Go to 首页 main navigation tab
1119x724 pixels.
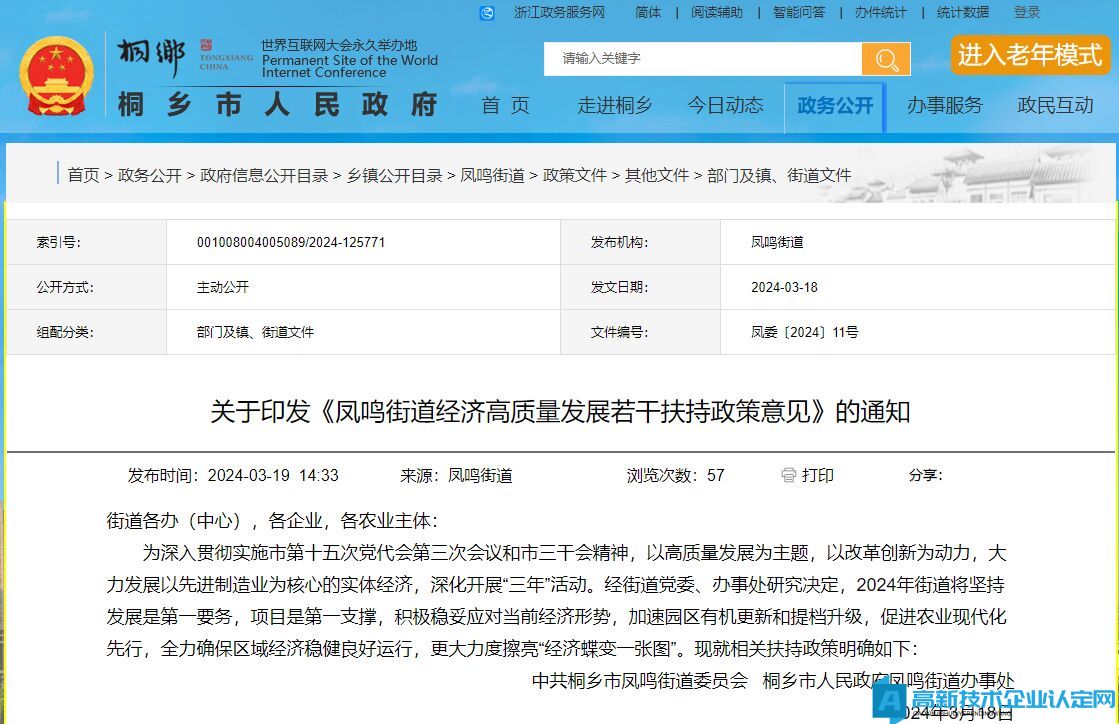[x=505, y=106]
